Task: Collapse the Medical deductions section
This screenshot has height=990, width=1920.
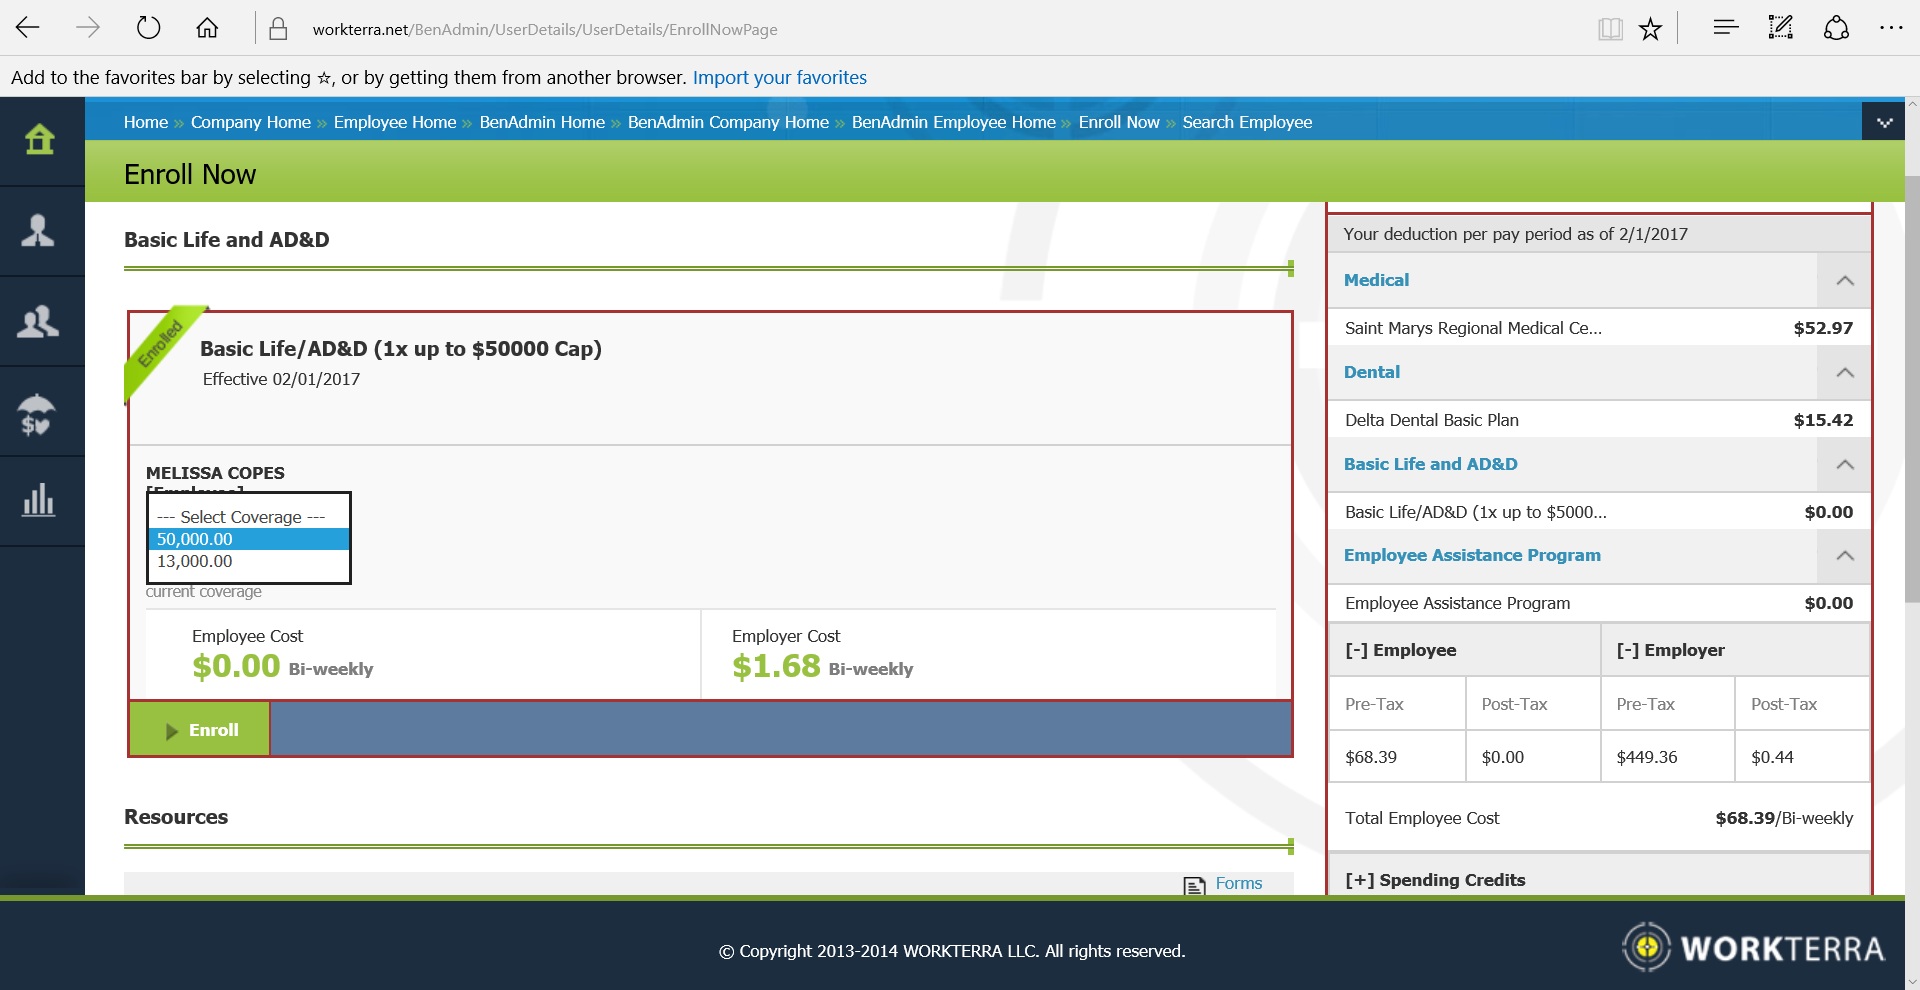Action: click(x=1843, y=280)
